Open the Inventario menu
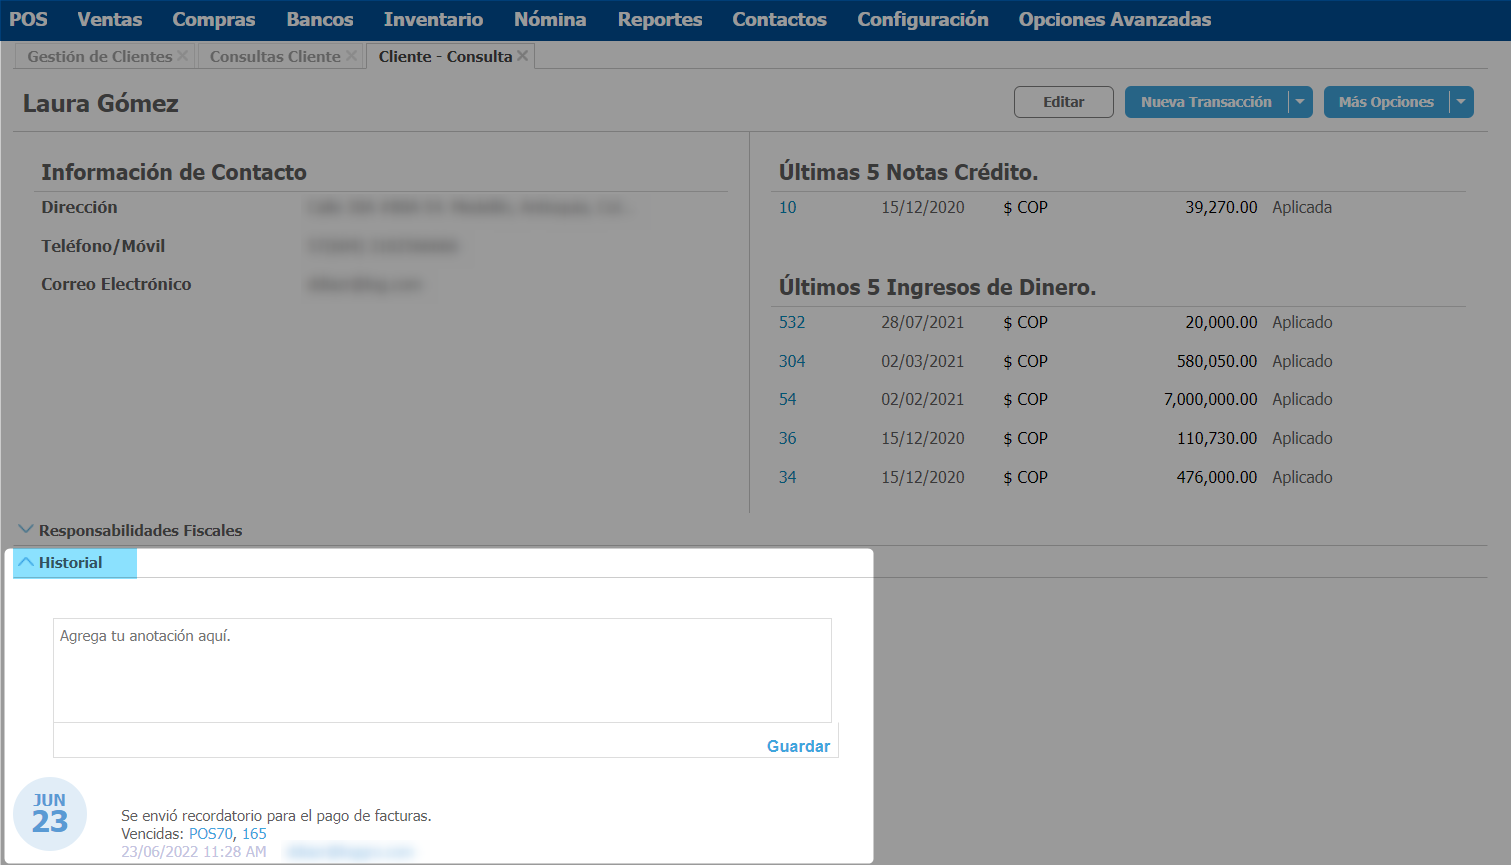 point(433,20)
